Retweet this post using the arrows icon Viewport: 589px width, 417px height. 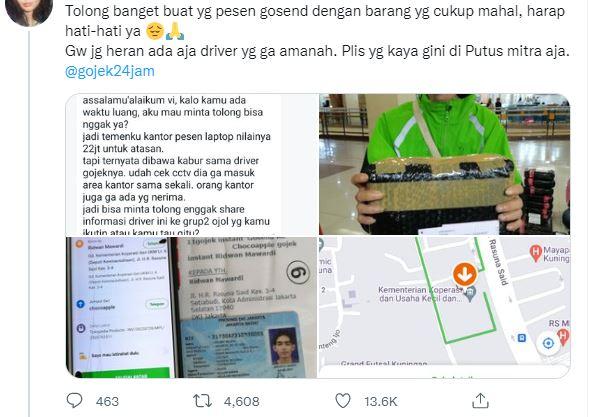(x=202, y=401)
